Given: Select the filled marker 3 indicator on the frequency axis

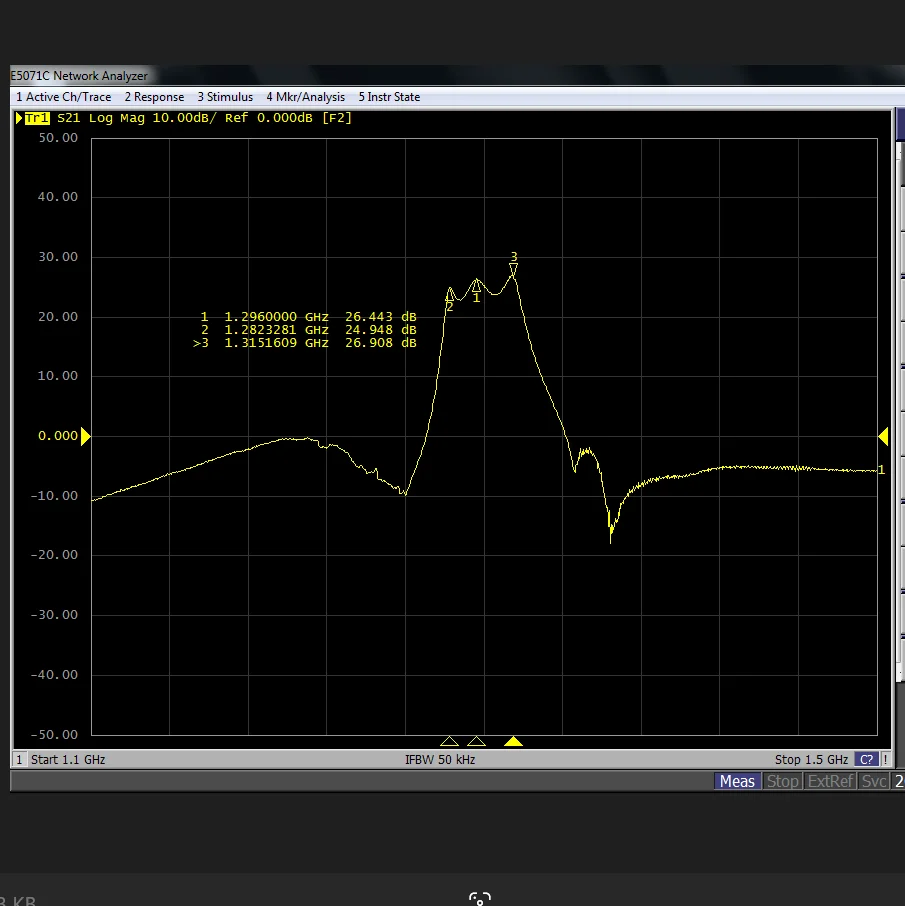Looking at the screenshot, I should click(513, 741).
